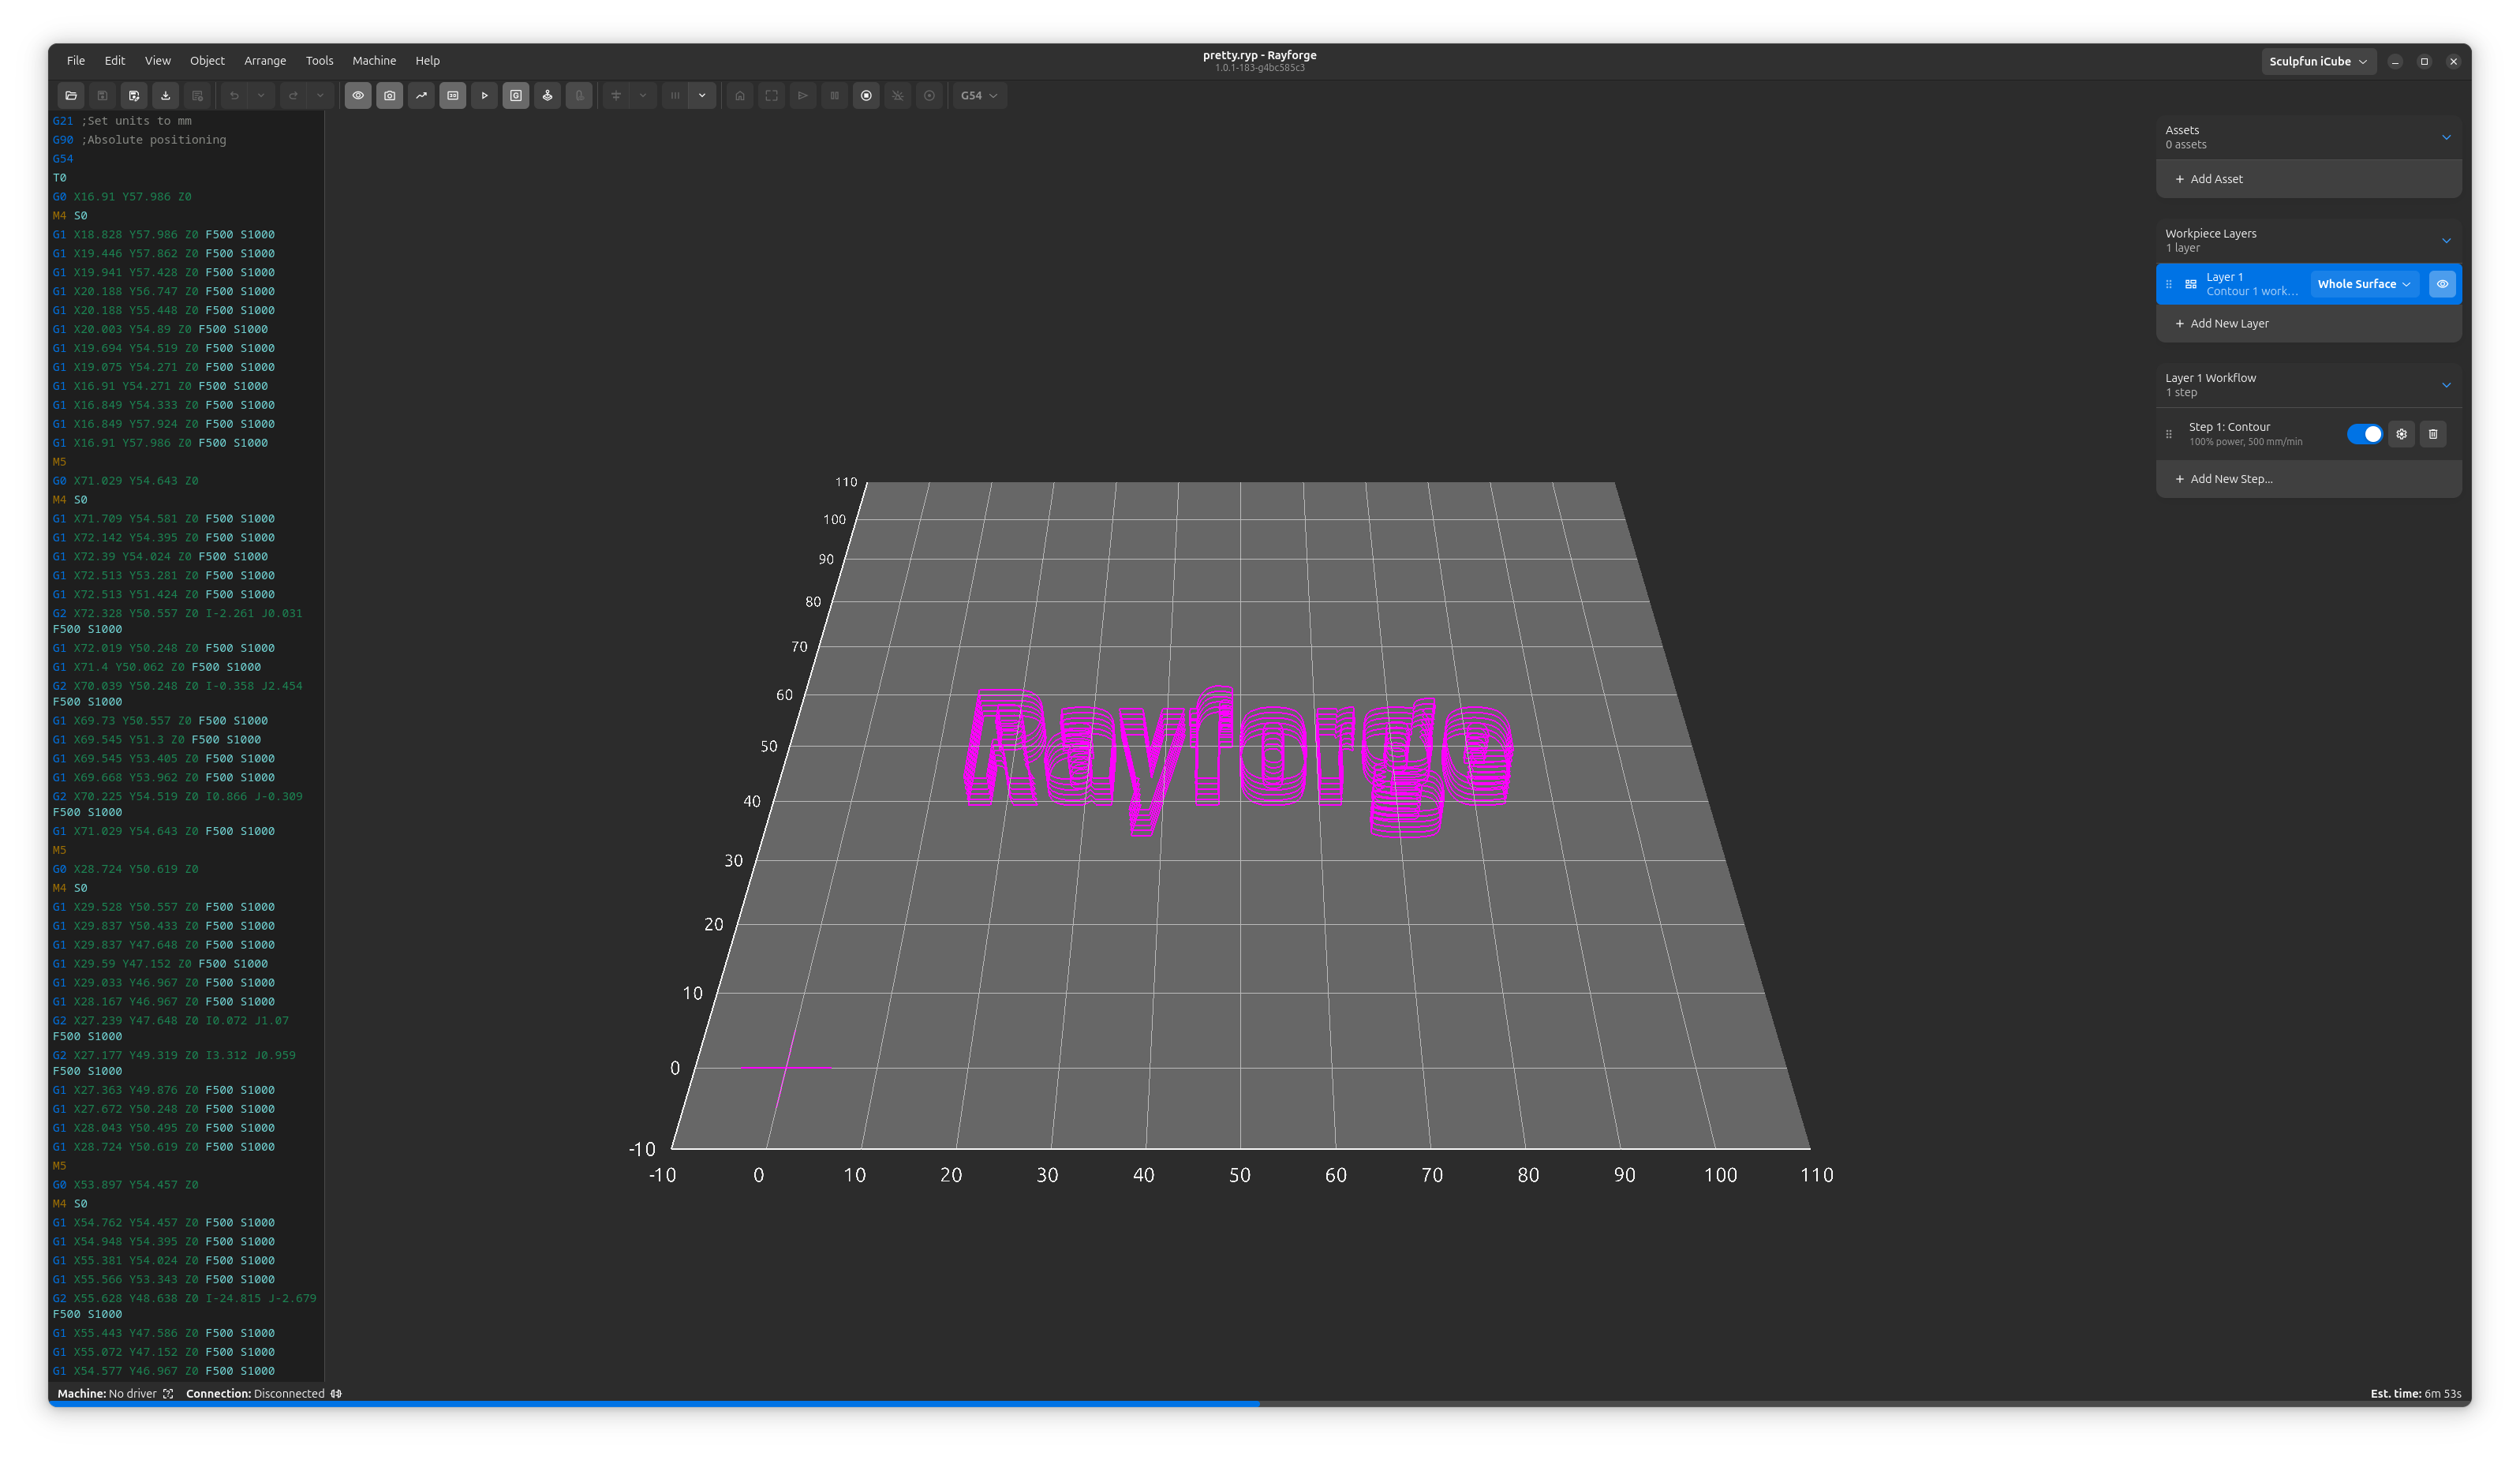Select the G-code preview icon
The height and width of the screenshot is (1460, 2520).
coord(516,95)
